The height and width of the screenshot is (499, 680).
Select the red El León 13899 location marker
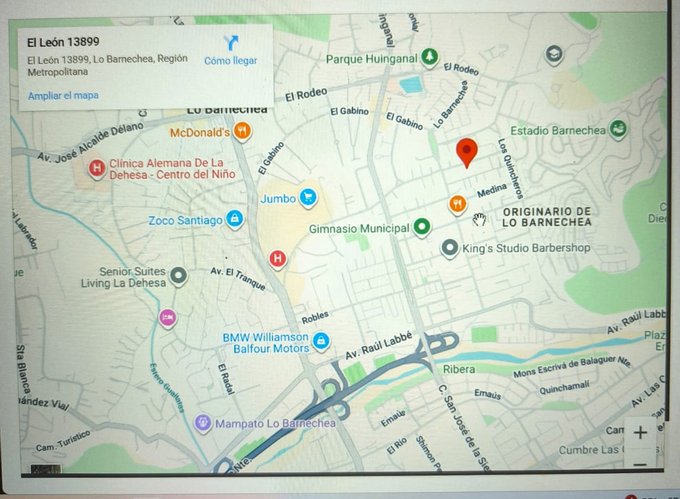[467, 153]
